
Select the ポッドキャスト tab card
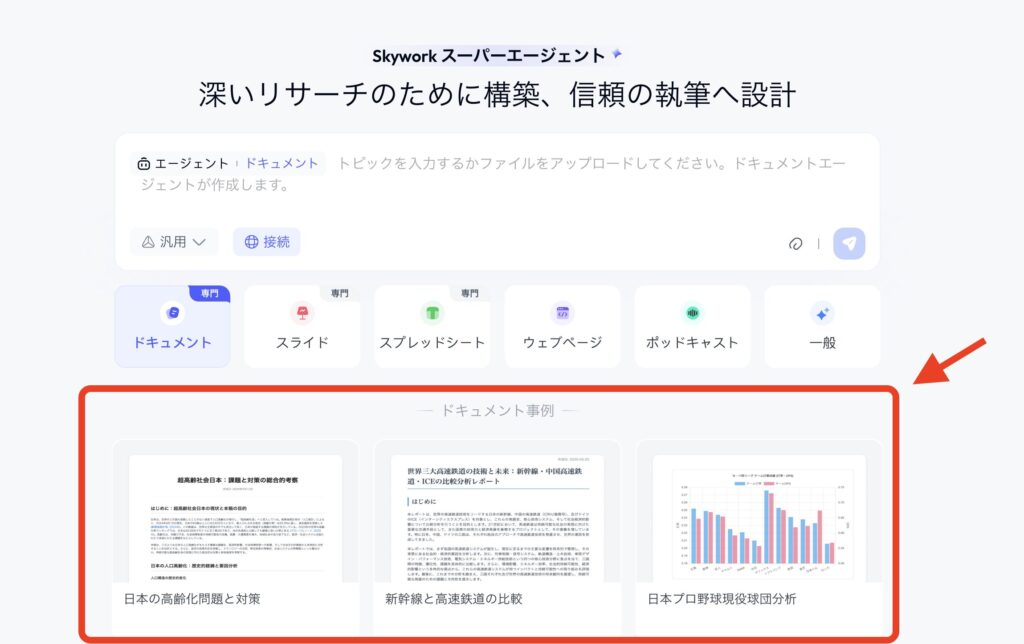(692, 326)
